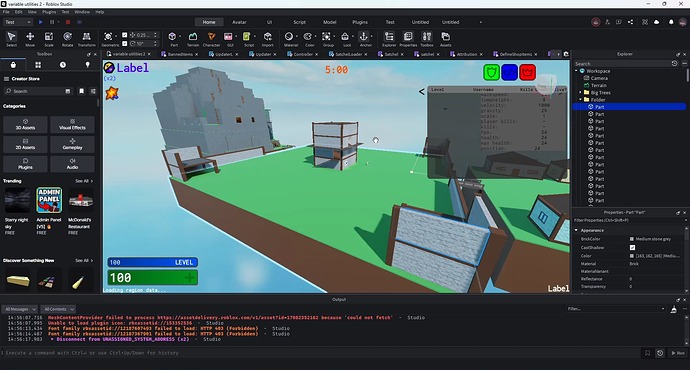Open Toolbox recent clock tab
This screenshot has height=370, width=690.
click(63, 65)
